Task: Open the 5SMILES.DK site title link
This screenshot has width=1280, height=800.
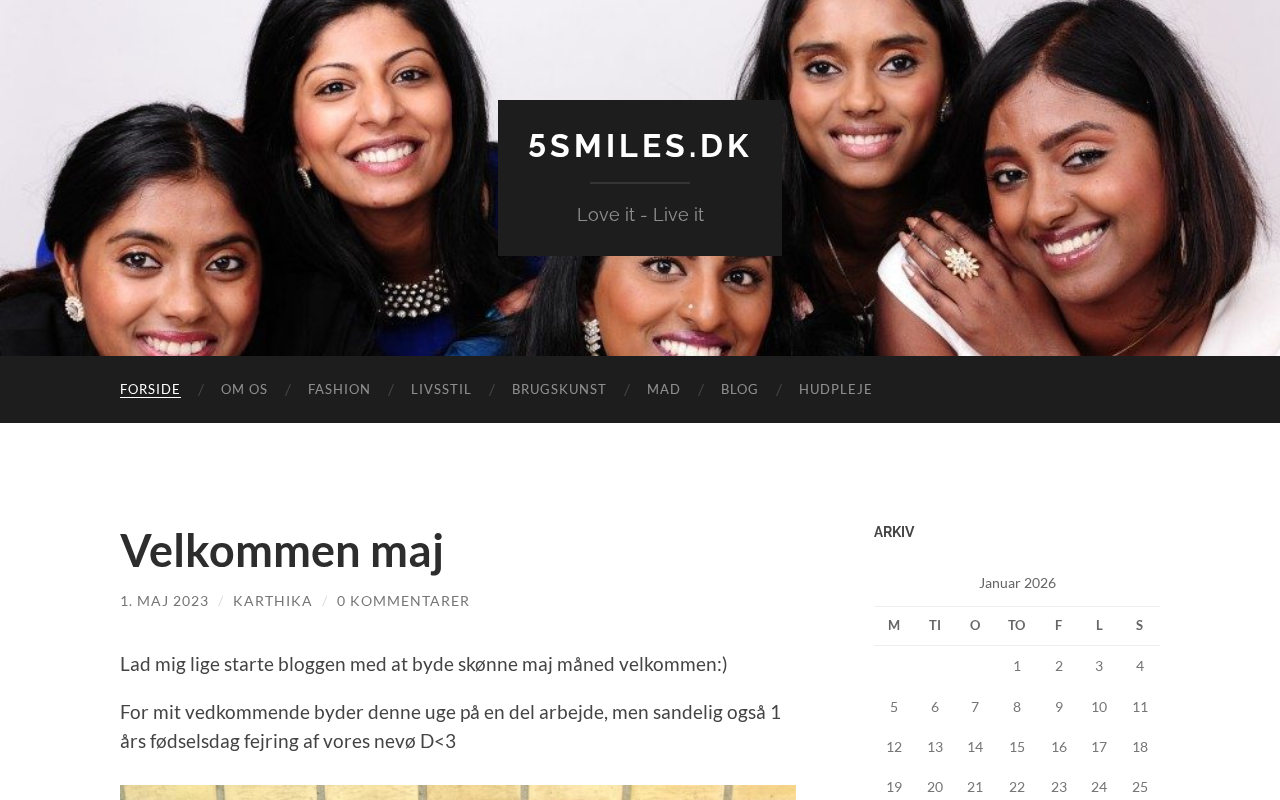Action: point(640,146)
